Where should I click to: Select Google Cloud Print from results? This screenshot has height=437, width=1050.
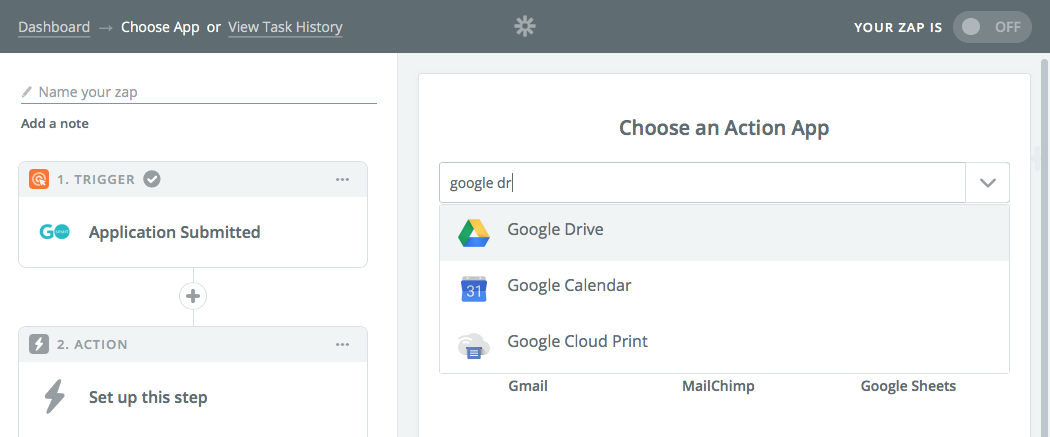(x=724, y=345)
